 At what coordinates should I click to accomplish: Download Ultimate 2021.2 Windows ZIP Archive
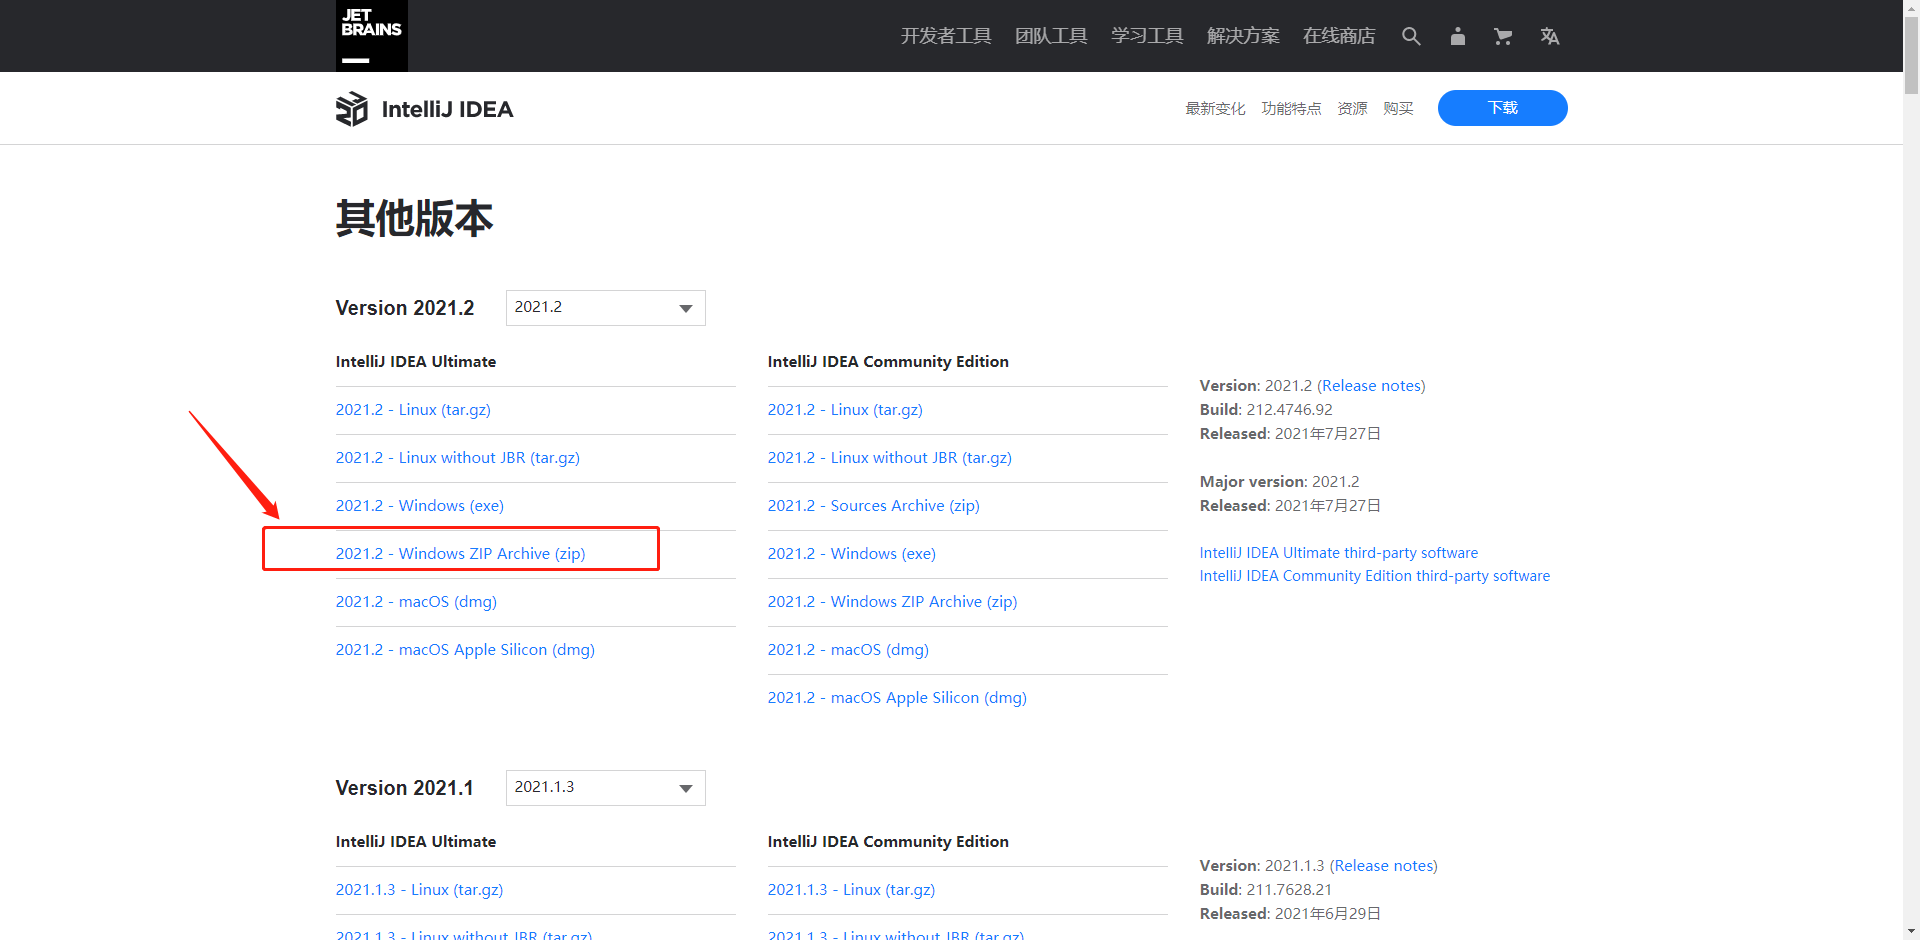461,554
